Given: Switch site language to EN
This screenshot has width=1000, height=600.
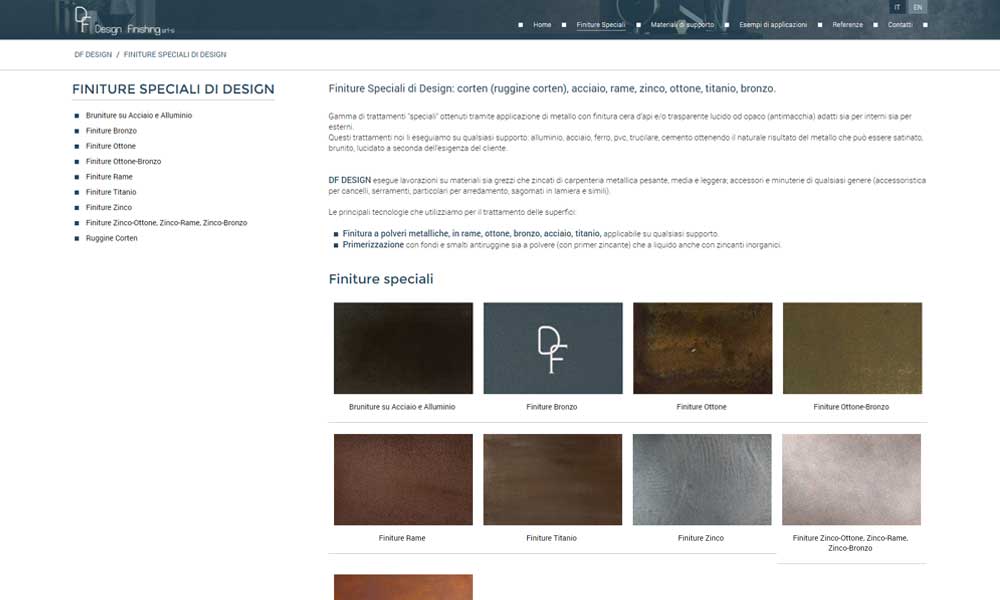Looking at the screenshot, I should [918, 8].
